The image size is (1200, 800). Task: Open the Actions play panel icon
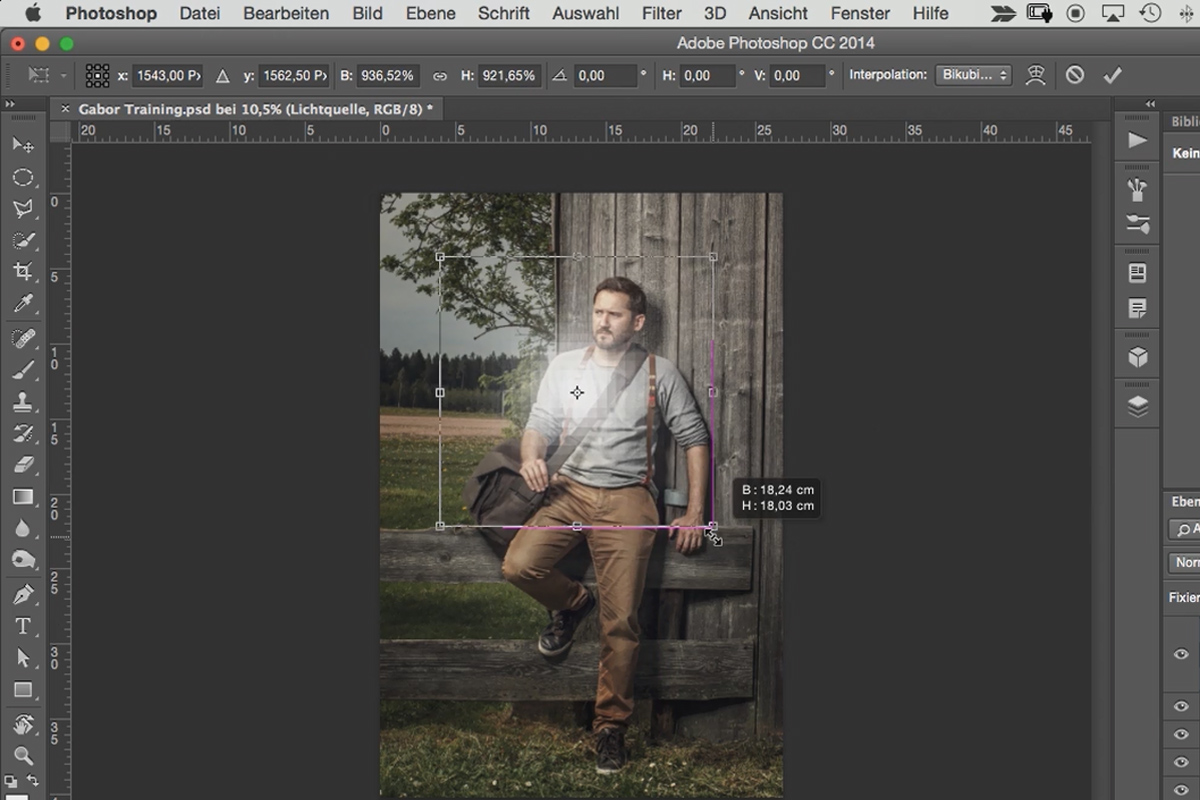tap(1137, 141)
